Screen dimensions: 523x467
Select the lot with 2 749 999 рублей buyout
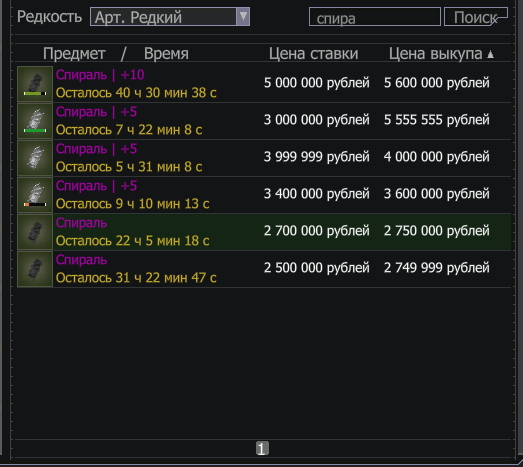tap(264, 269)
